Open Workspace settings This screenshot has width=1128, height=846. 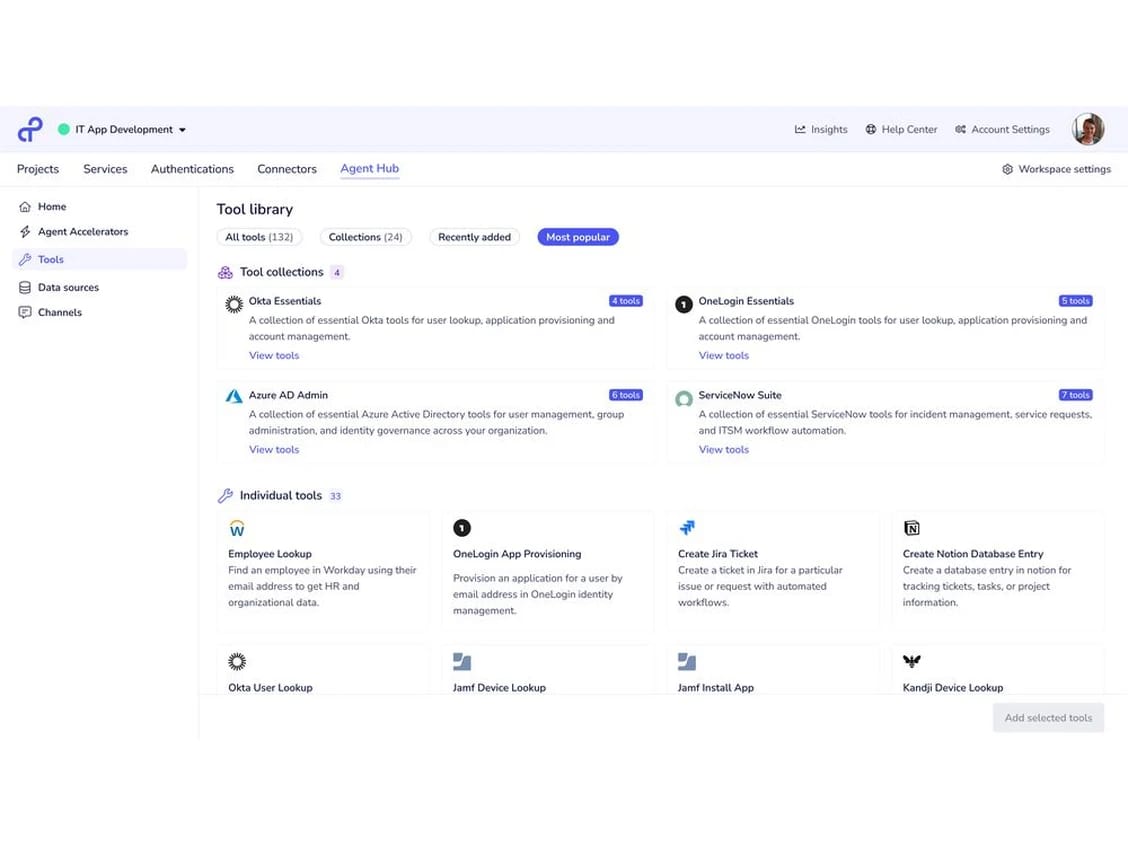[1056, 169]
